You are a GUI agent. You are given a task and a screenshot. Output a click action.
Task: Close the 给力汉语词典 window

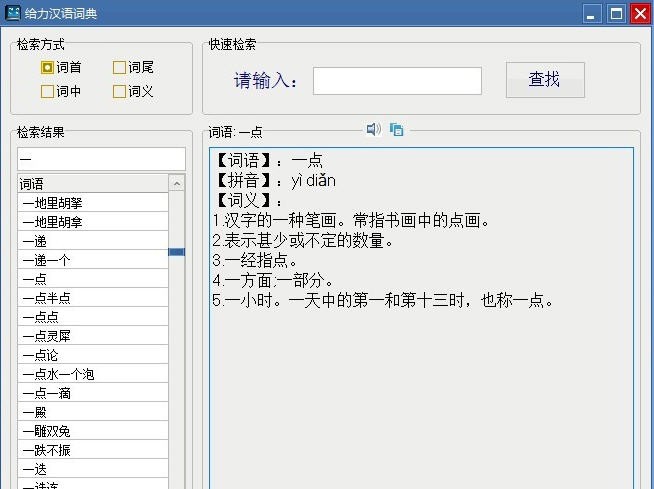641,14
